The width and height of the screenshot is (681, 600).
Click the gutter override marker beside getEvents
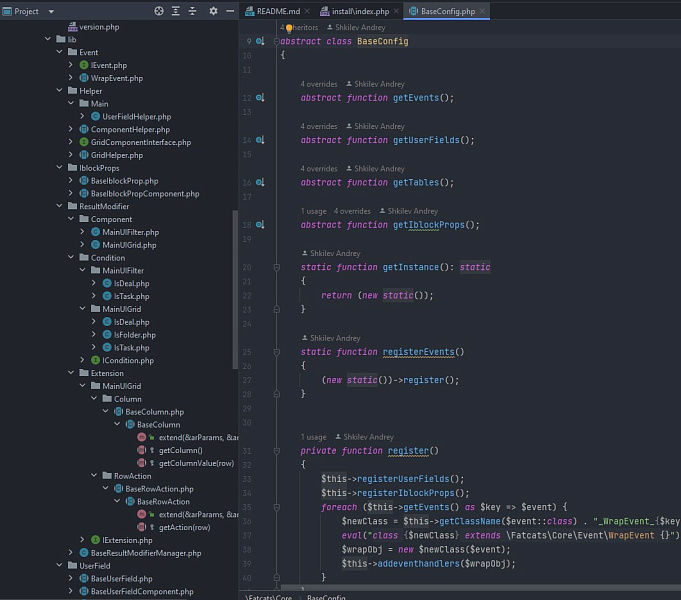point(260,98)
